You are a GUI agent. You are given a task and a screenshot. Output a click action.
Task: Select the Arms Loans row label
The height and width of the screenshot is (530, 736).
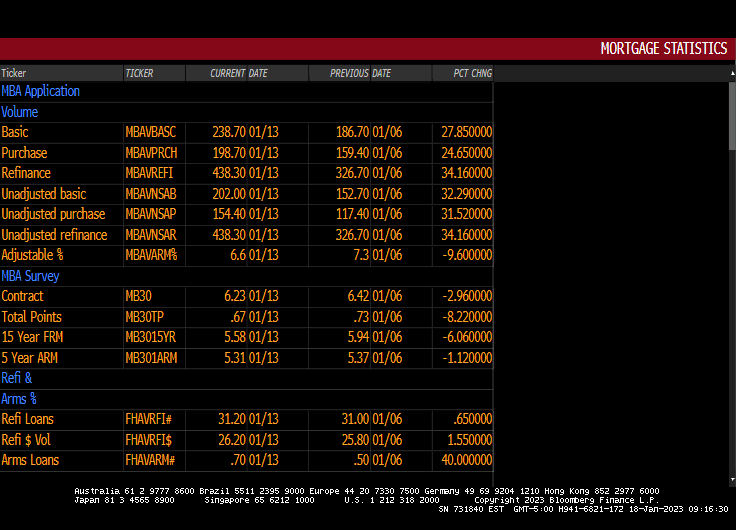(30, 460)
